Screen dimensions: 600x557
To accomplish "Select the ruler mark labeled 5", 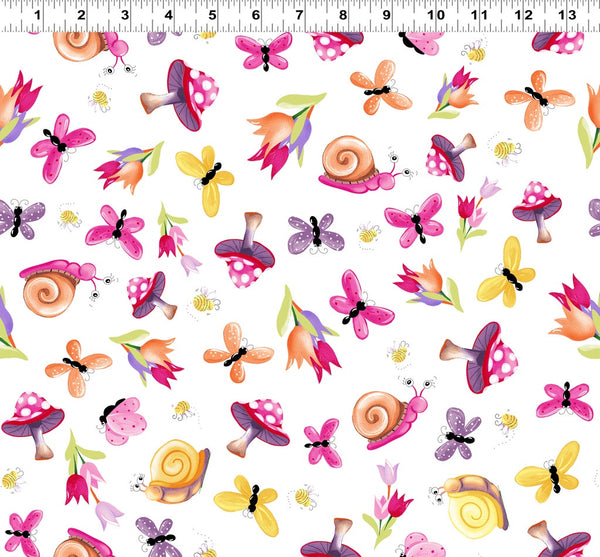I will tap(213, 16).
